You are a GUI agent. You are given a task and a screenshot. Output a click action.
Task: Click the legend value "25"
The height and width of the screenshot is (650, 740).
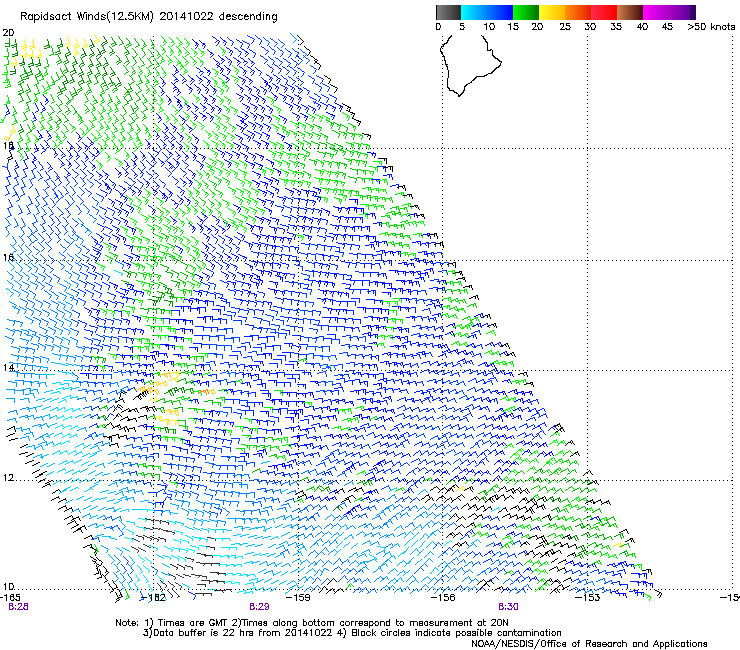click(x=565, y=27)
